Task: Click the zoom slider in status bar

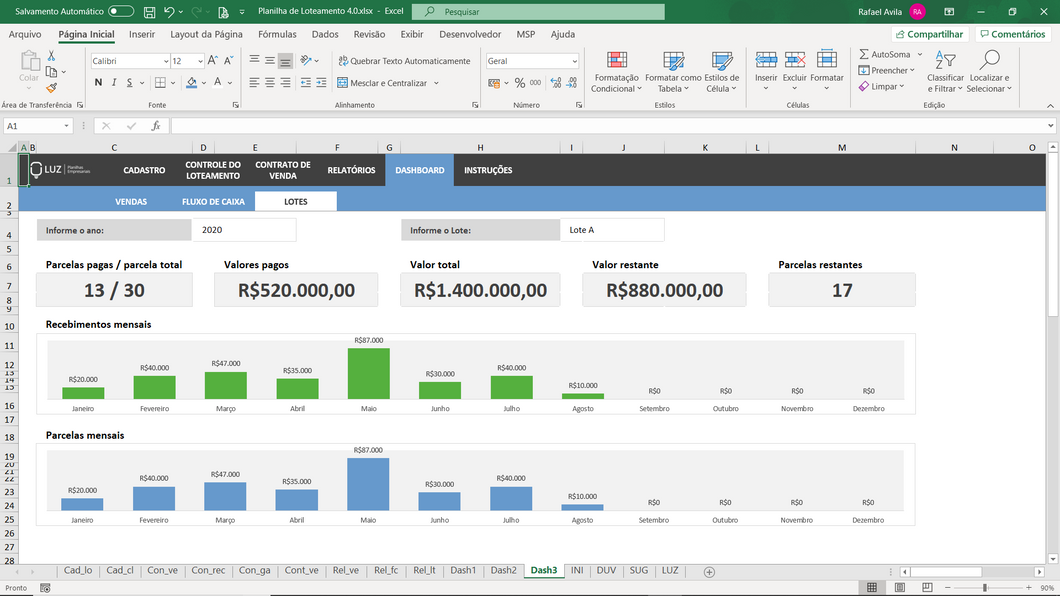Action: 985,587
